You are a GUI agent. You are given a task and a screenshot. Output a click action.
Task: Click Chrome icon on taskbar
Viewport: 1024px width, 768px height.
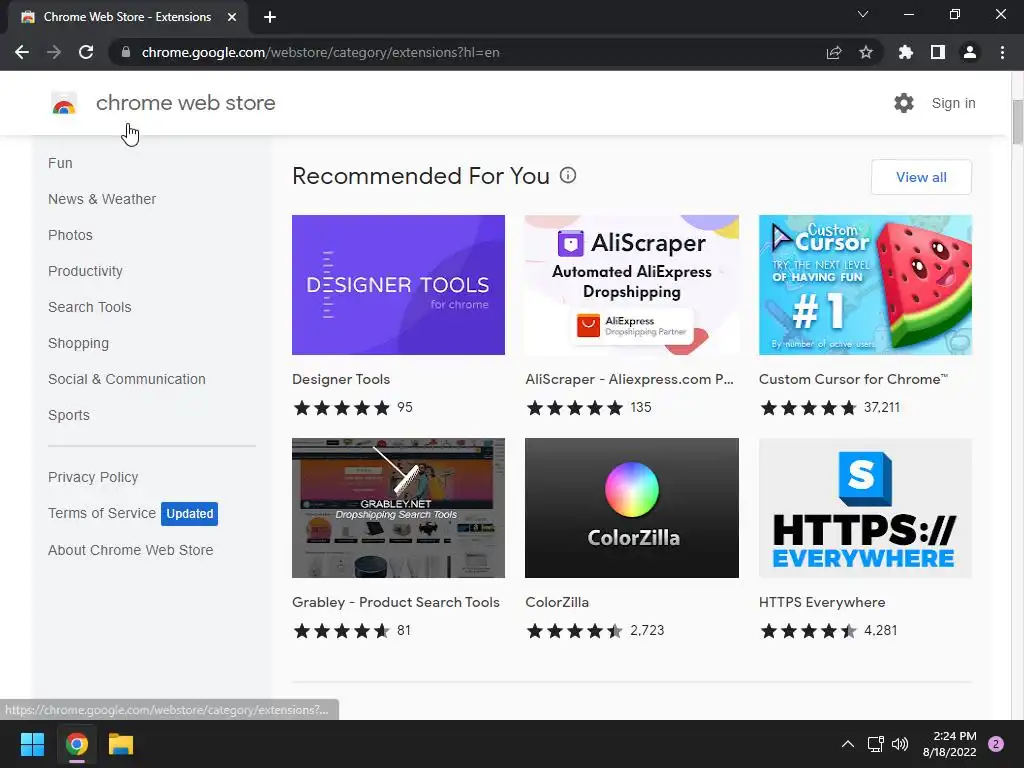tap(77, 744)
